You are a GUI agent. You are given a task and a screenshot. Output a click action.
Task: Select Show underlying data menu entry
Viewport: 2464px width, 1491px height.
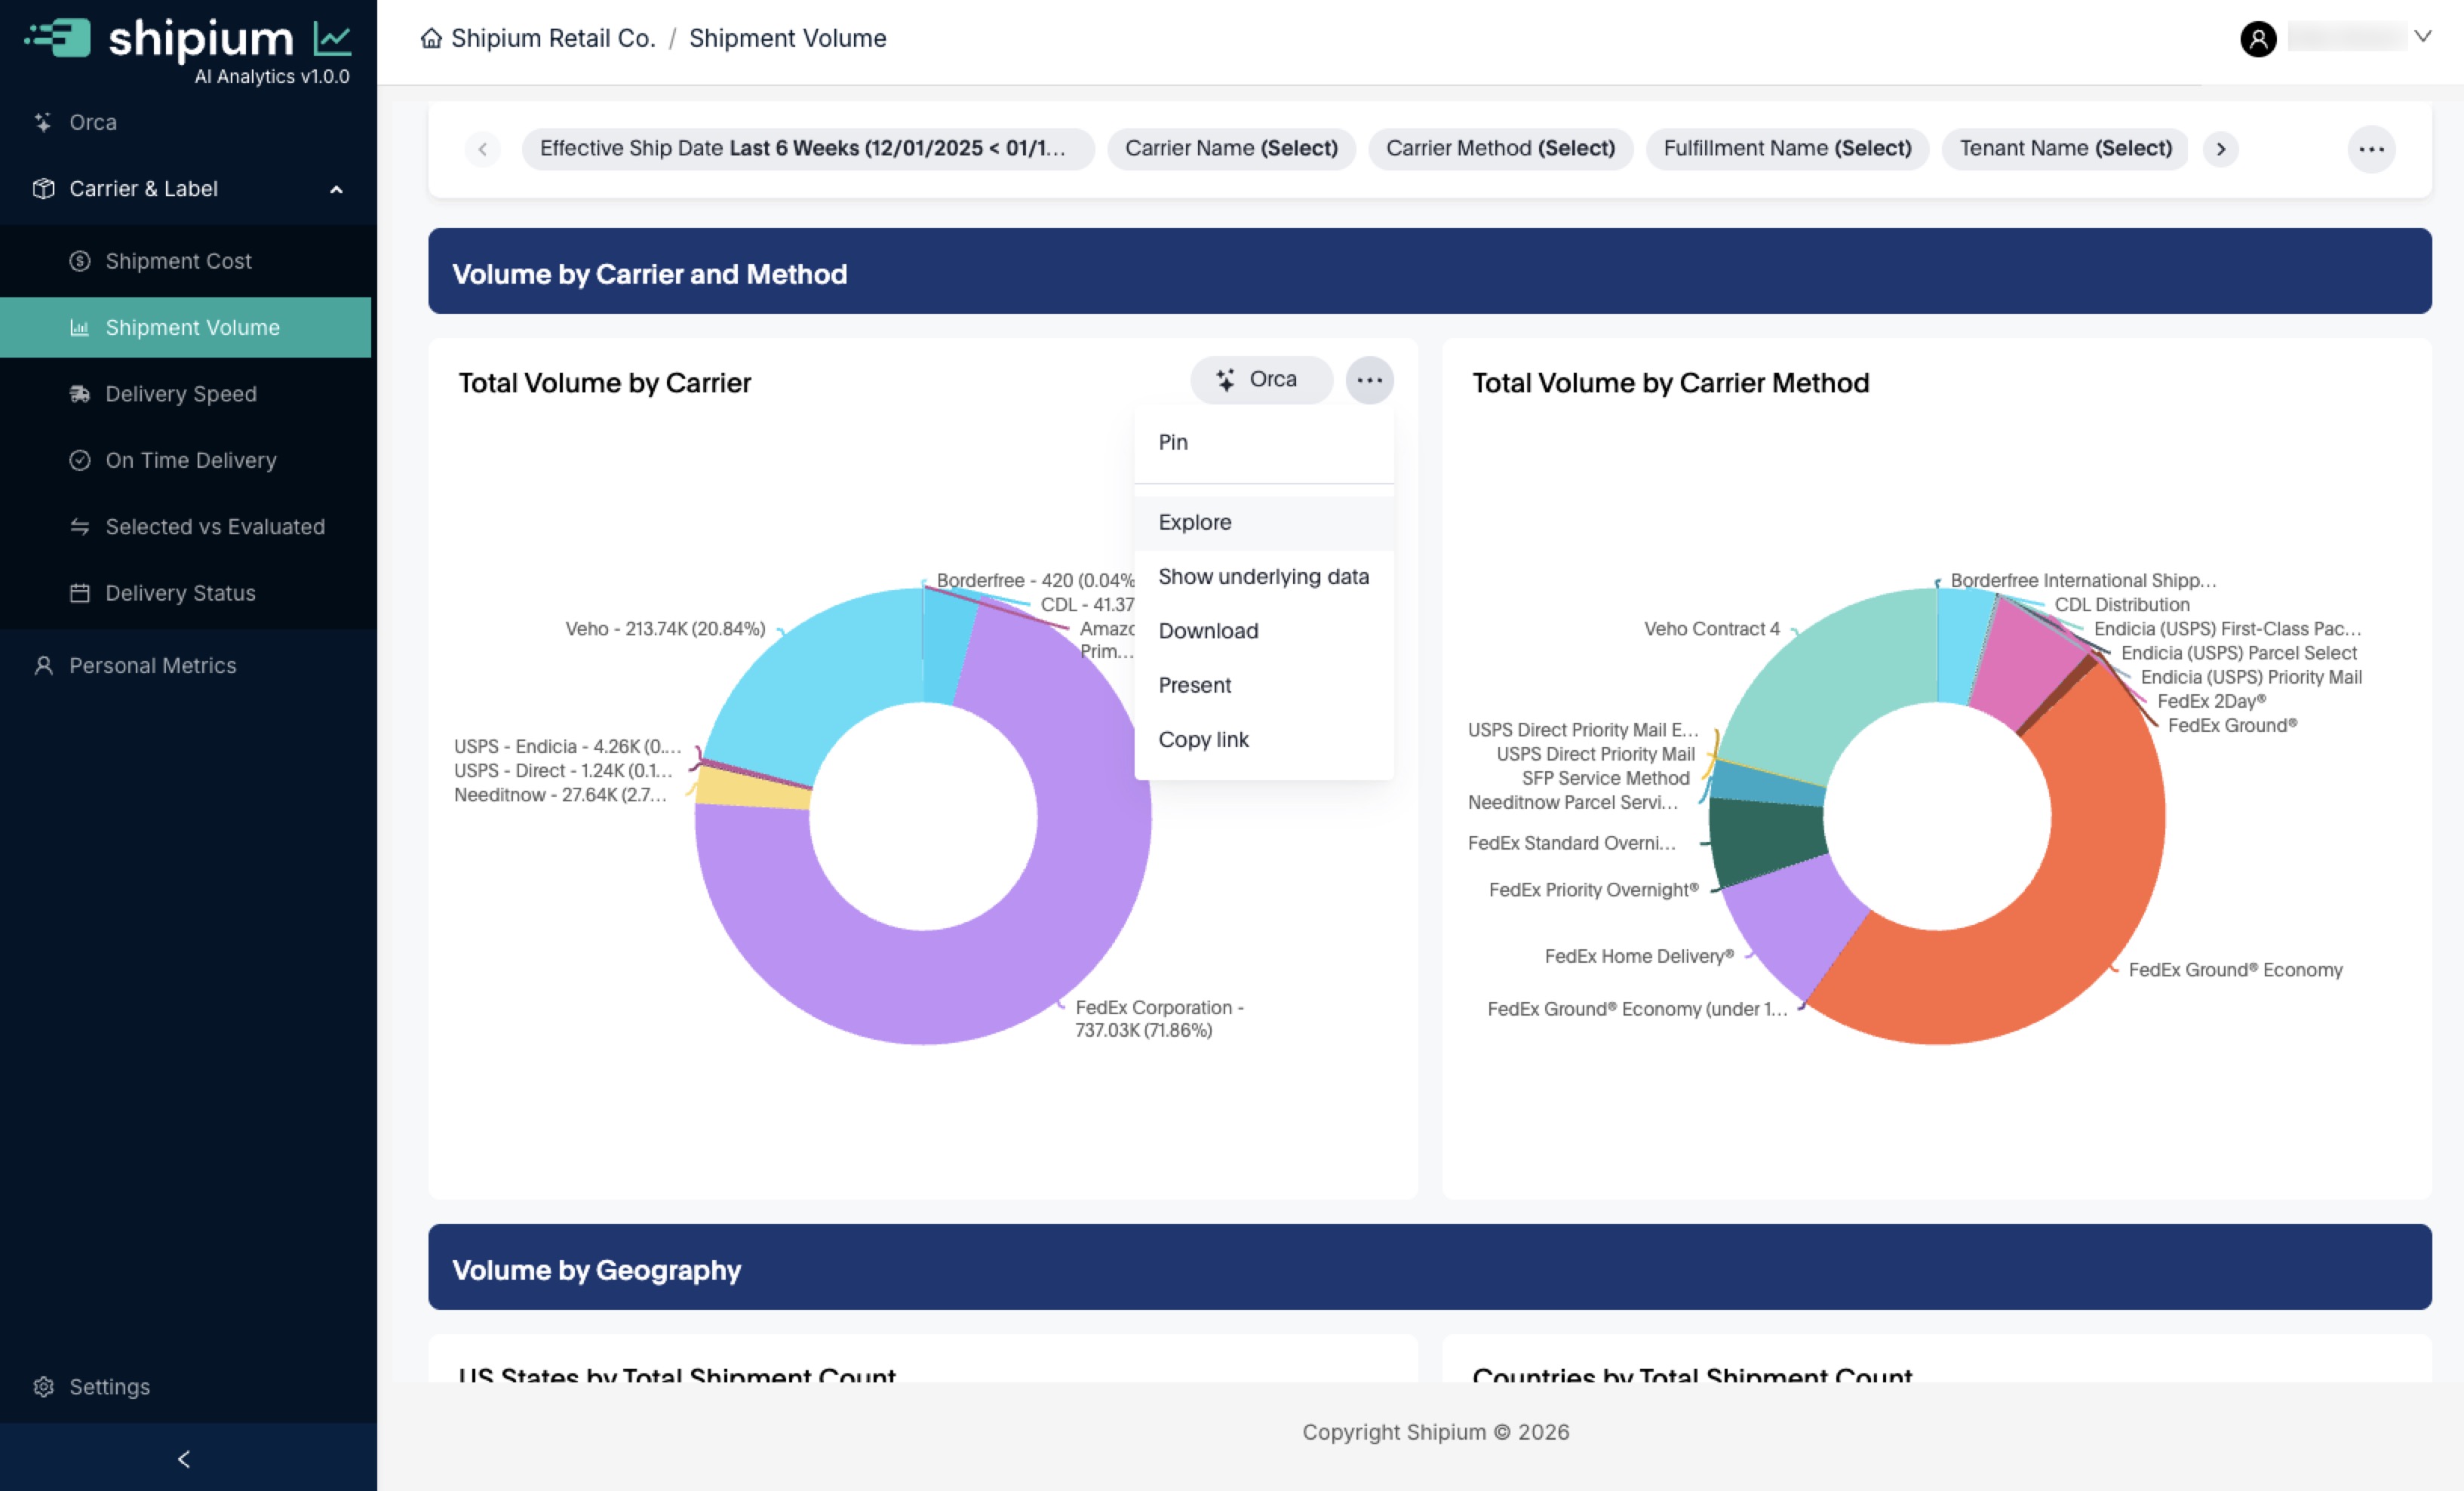[1262, 577]
